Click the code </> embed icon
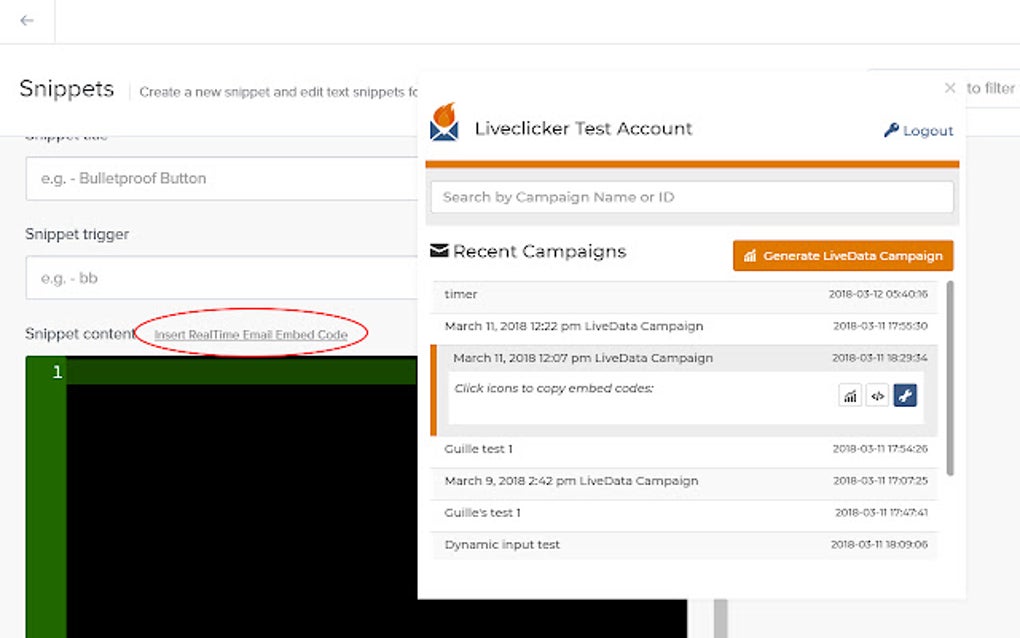 (877, 395)
